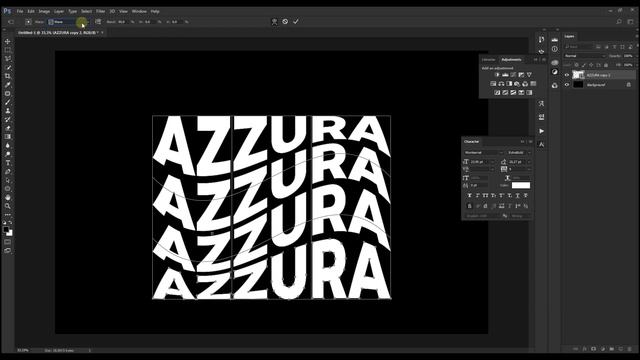Select the Clone Stamp tool
640x360 pixels.
[7, 111]
